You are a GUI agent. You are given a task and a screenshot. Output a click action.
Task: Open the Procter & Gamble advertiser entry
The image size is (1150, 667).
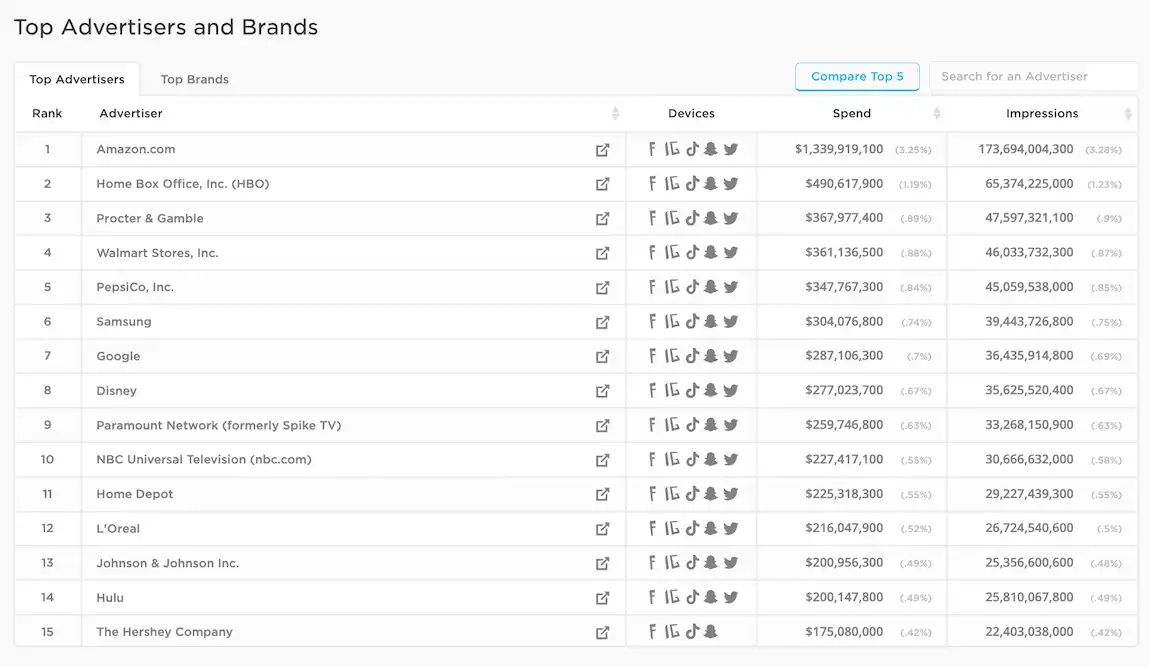149,218
